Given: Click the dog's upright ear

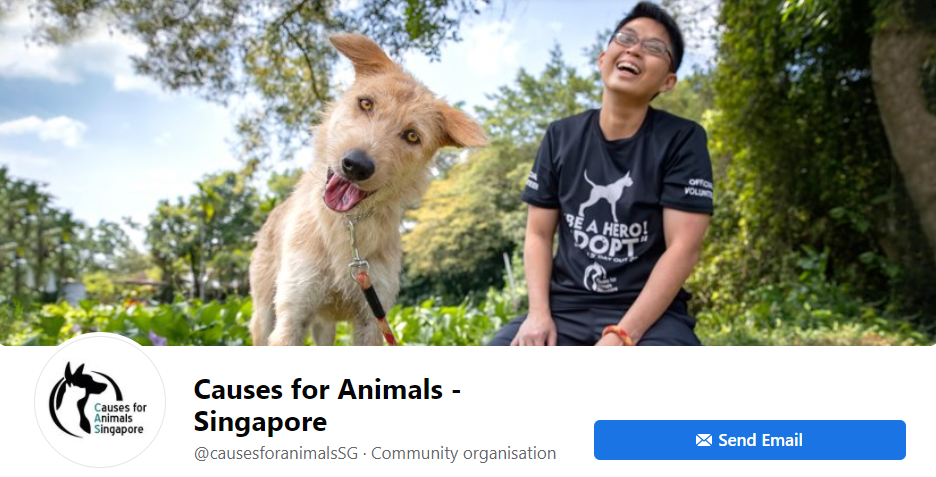Looking at the screenshot, I should pyautogui.click(x=362, y=52).
